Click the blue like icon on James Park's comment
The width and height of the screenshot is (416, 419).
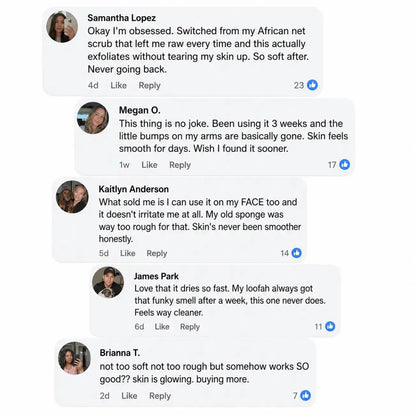point(330,326)
